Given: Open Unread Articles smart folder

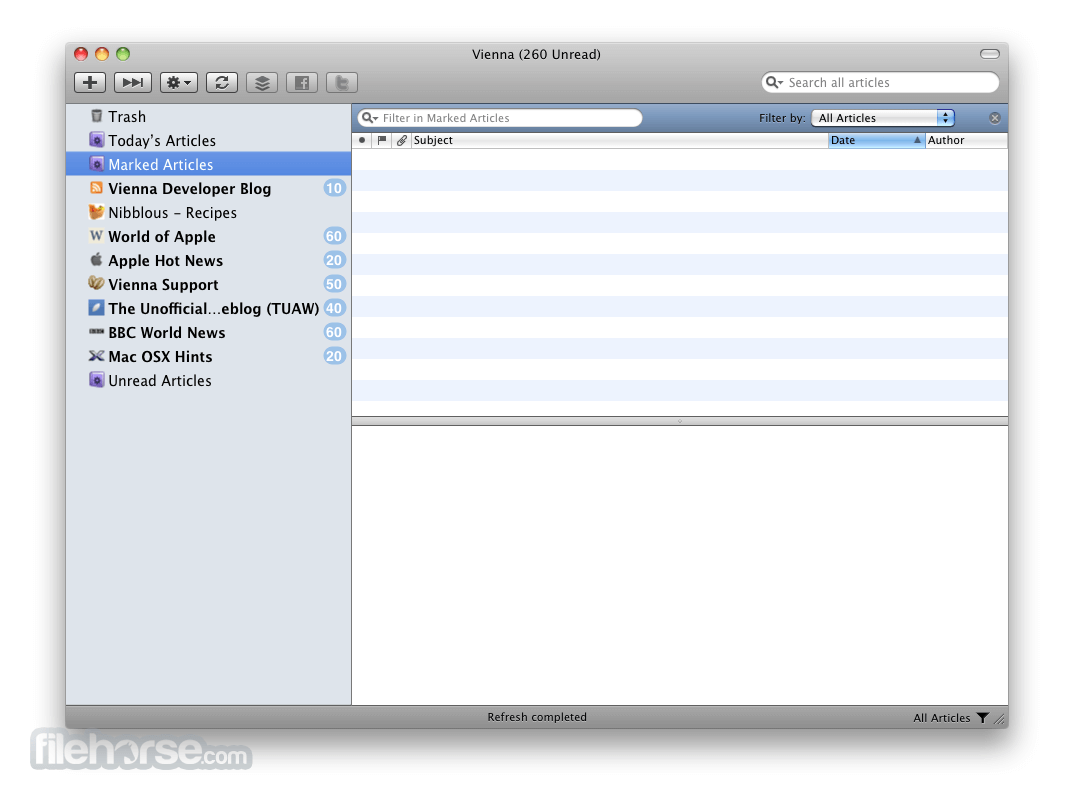Looking at the screenshot, I should pos(209,380).
